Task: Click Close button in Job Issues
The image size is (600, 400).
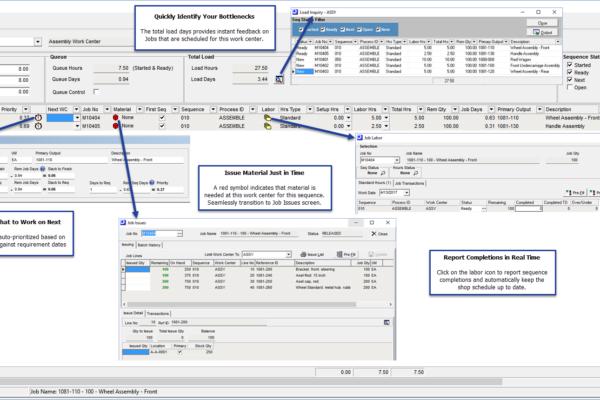Action: (x=380, y=233)
